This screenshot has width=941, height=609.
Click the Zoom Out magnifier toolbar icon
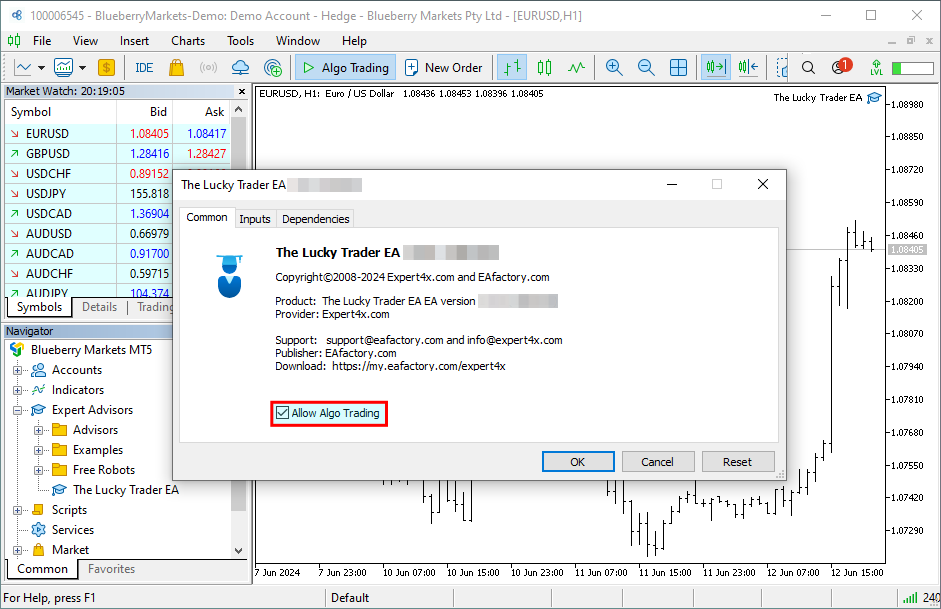click(x=646, y=68)
